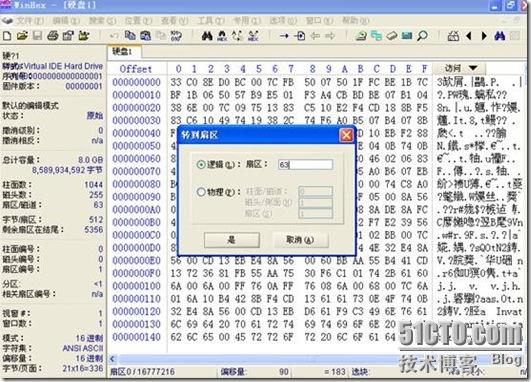Open the 搜索(S) menu
The height and width of the screenshot is (382, 531).
click(x=102, y=21)
